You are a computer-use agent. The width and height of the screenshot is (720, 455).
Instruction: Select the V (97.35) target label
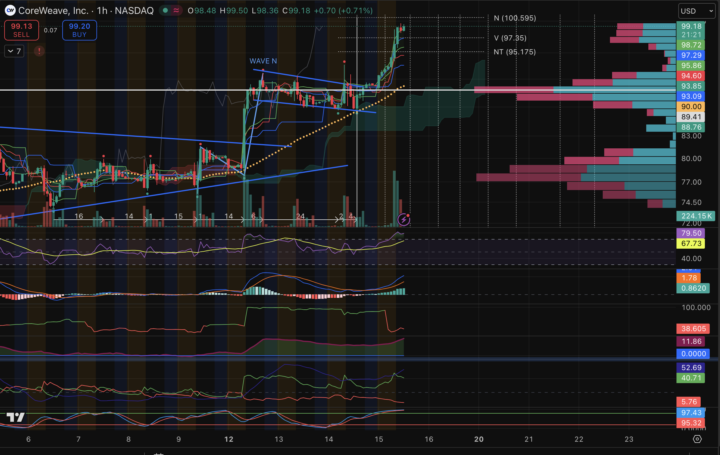[x=510, y=38]
